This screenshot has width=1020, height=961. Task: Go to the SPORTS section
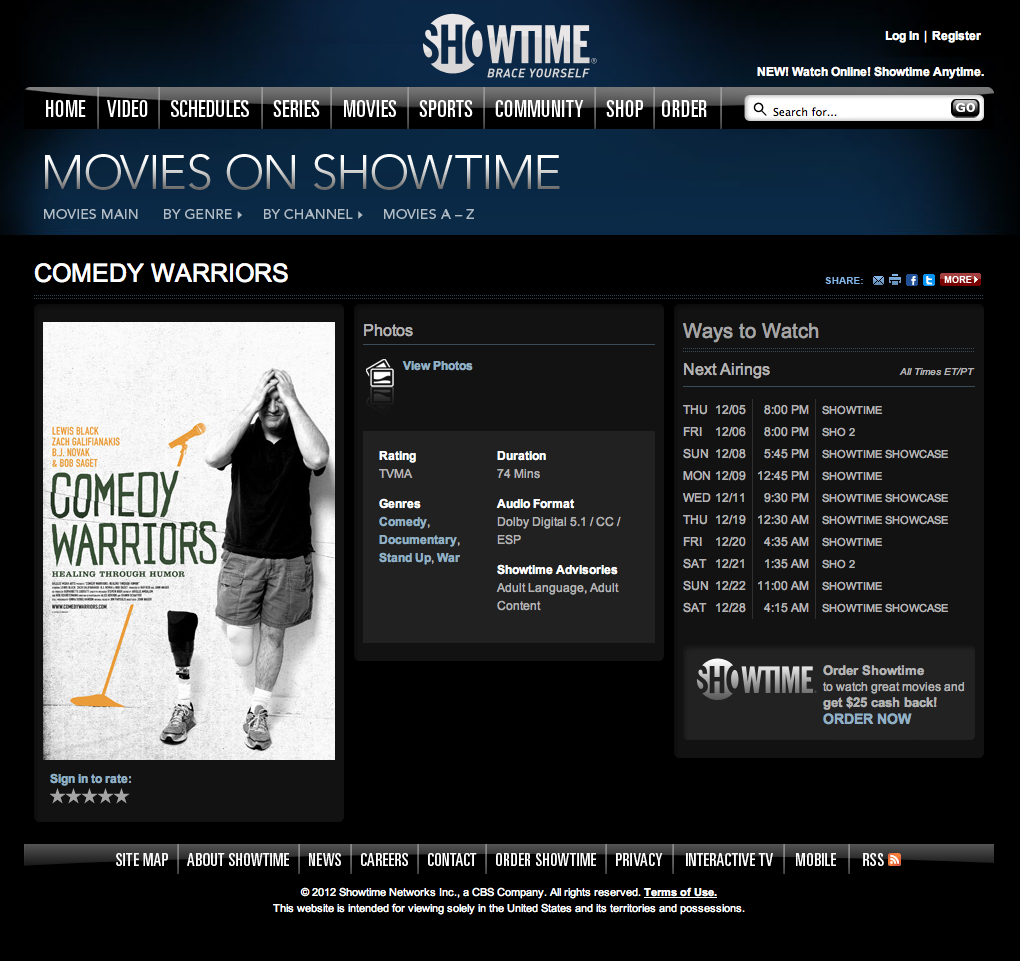446,109
